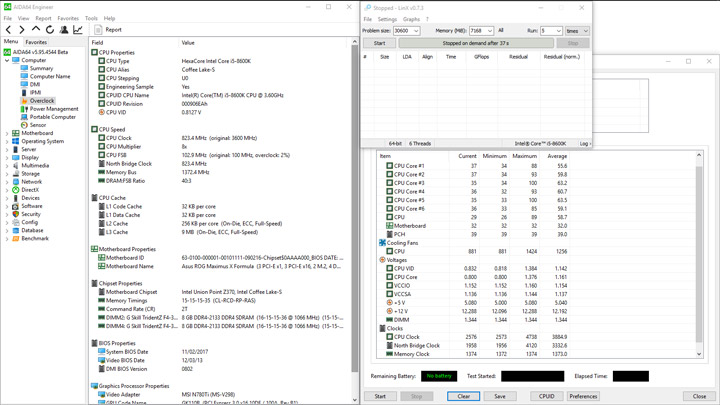Screen dimensions: 720x405
Task: Open the Memory (MiB) dropdown in LinX
Action: (490, 31)
